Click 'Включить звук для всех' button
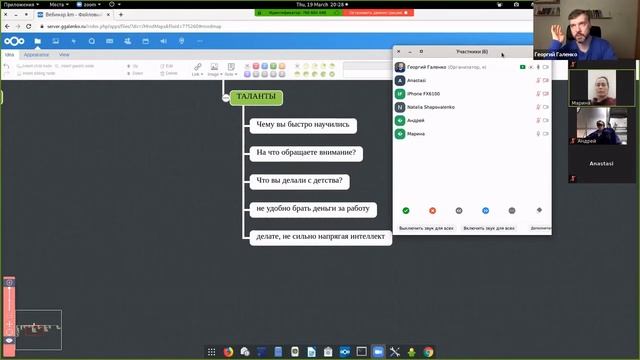The width and height of the screenshot is (640, 360). point(489,228)
